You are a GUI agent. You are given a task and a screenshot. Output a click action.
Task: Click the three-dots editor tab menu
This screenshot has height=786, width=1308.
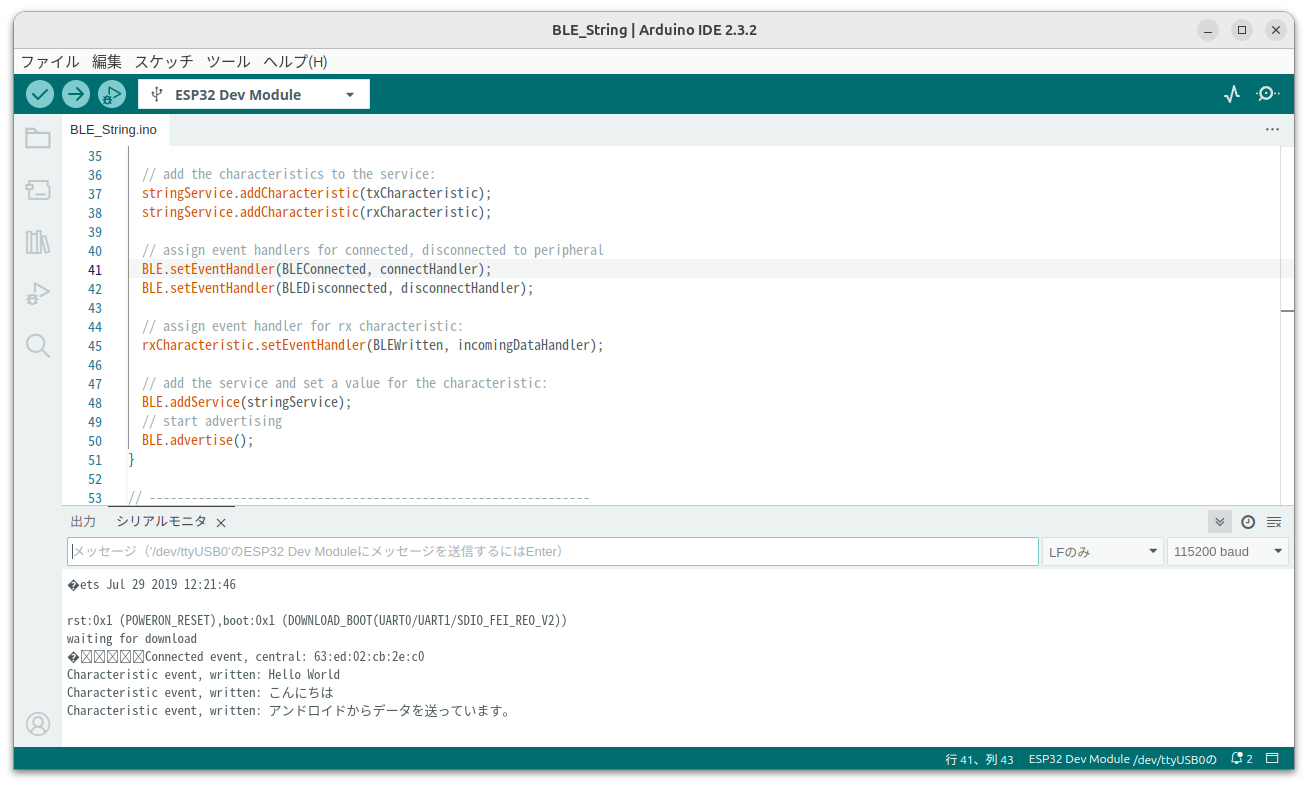point(1272,130)
